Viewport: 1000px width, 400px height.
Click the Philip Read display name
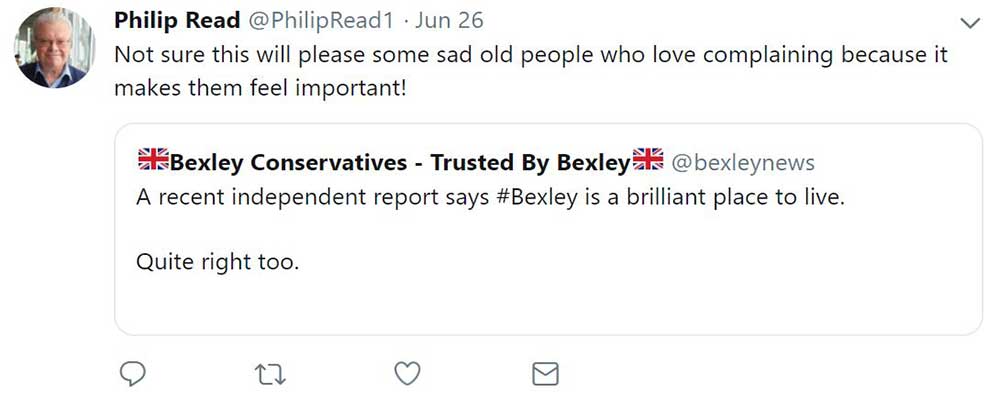point(177,21)
